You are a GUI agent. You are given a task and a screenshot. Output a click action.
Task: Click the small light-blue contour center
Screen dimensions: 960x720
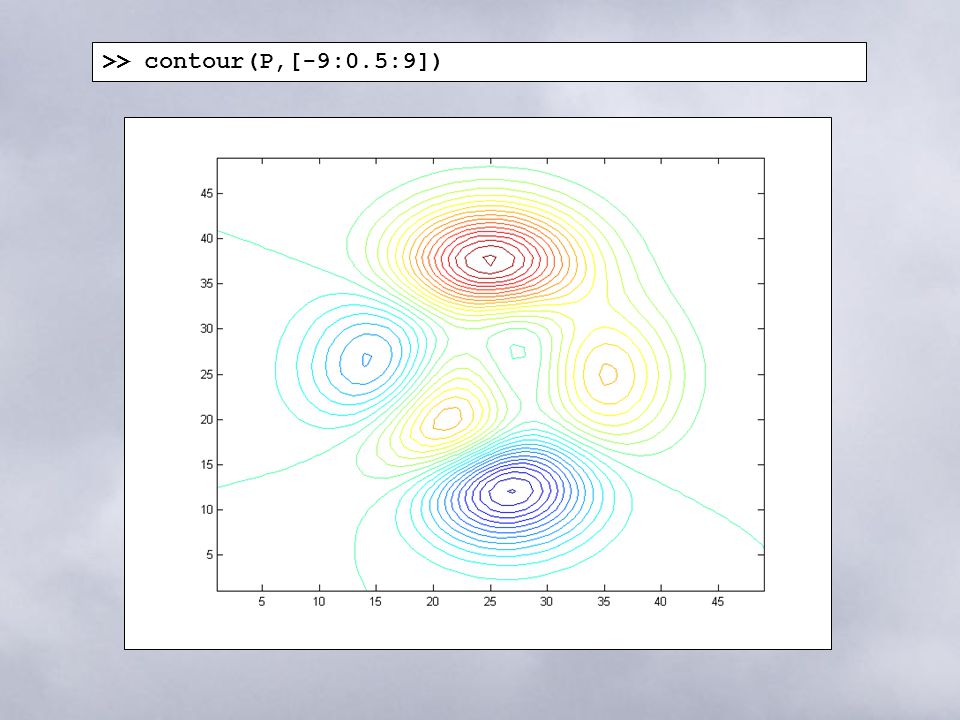pos(366,359)
